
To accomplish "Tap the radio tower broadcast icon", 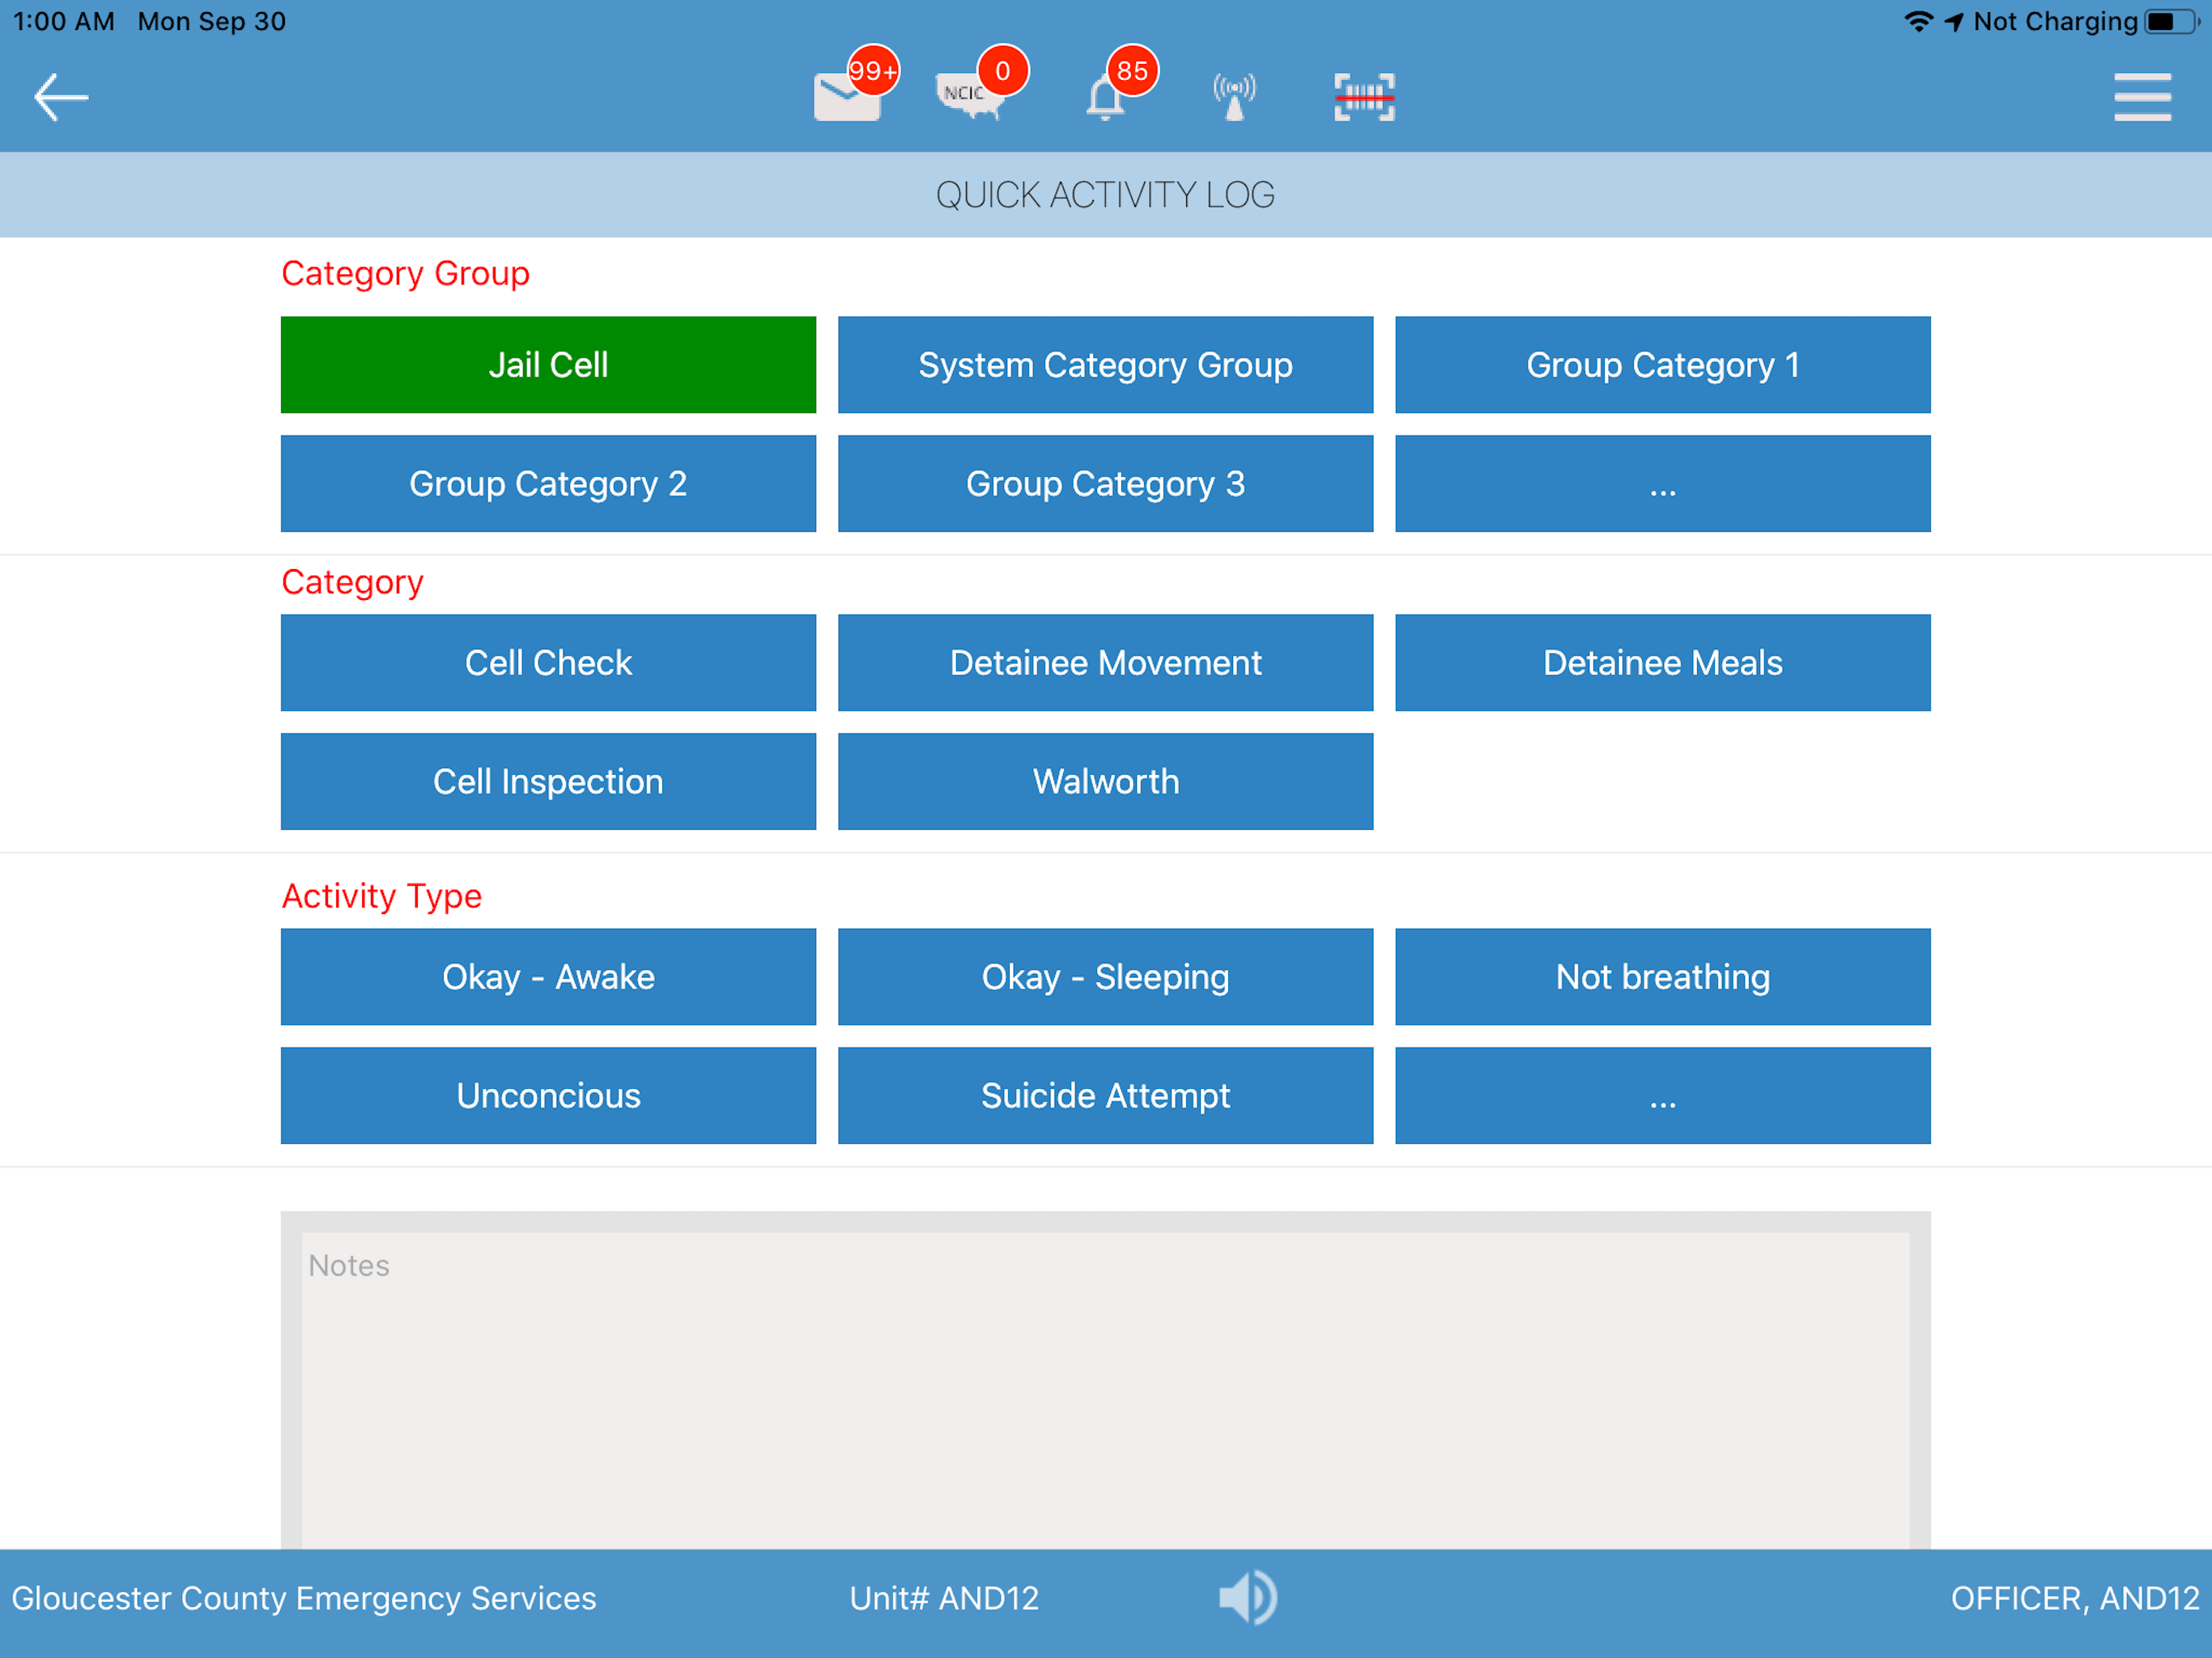I will [x=1234, y=97].
